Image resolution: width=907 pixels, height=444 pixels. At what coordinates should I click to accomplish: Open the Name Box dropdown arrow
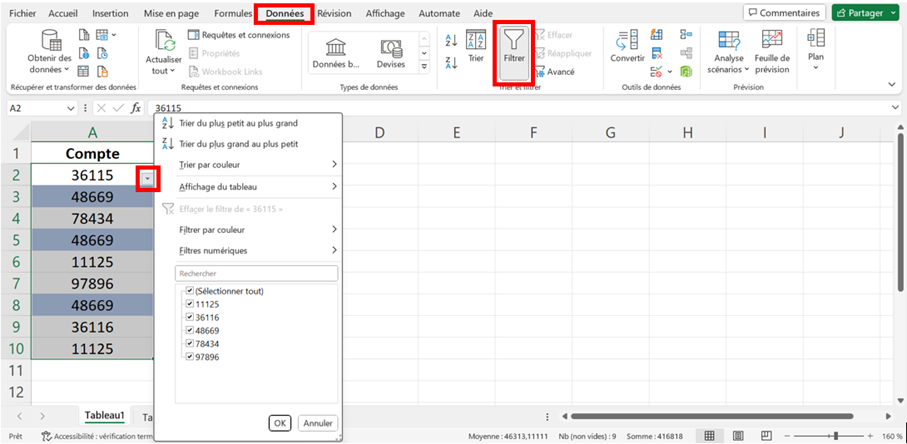pos(71,108)
